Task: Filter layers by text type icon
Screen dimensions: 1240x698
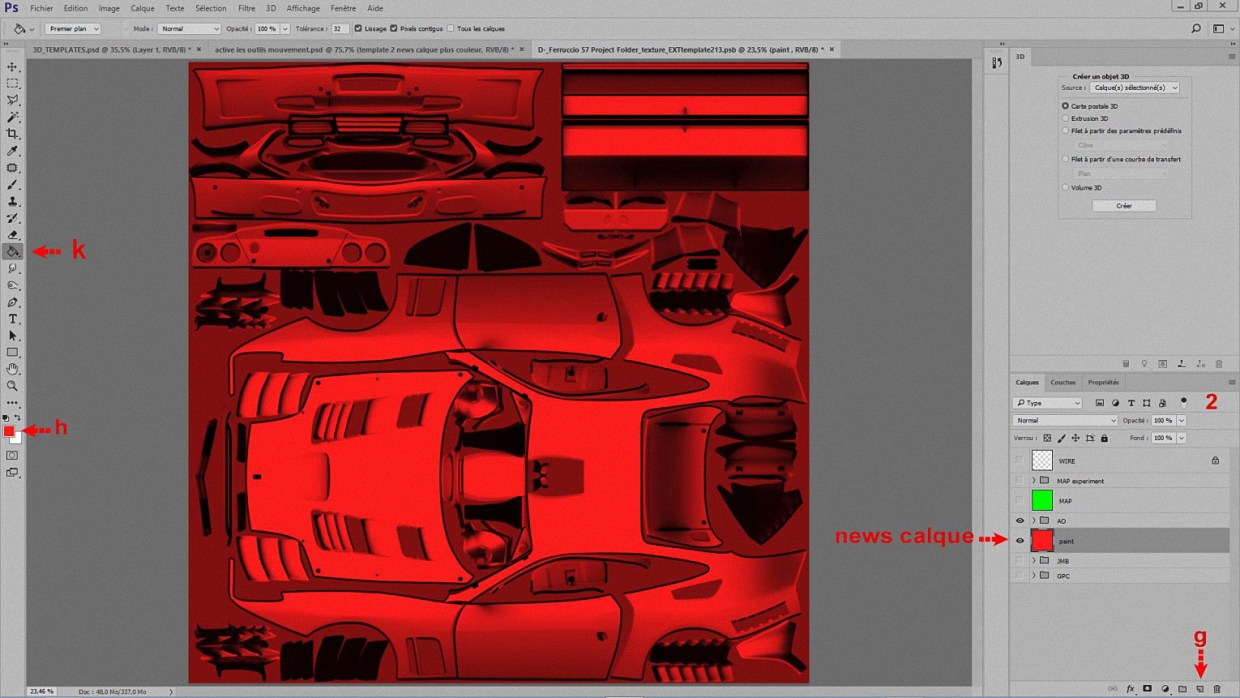Action: [x=1131, y=403]
